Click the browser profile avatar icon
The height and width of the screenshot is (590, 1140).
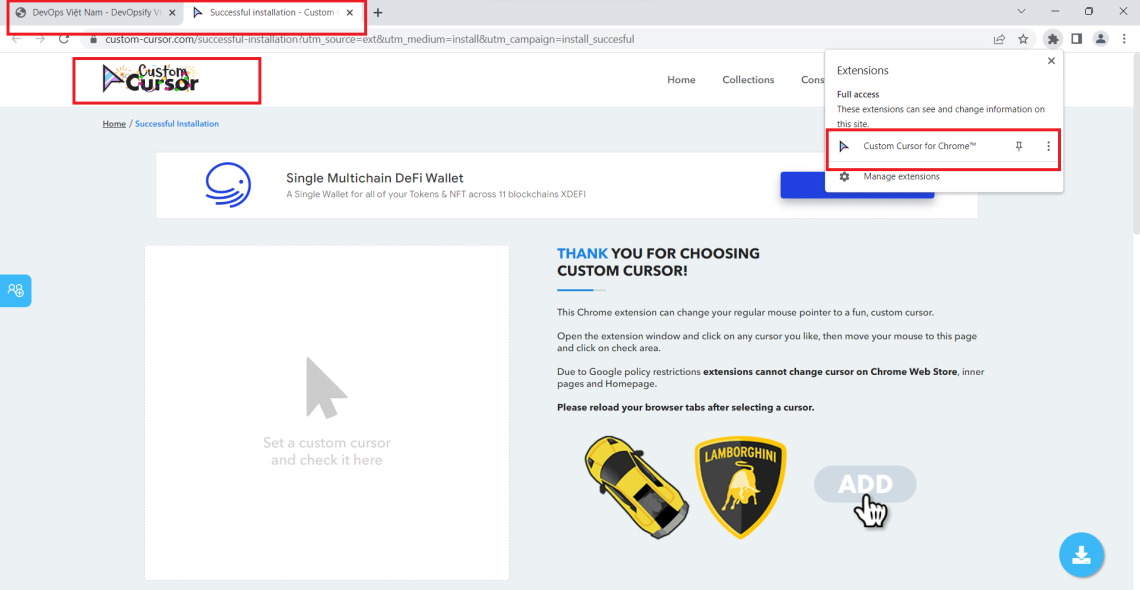[x=1101, y=39]
